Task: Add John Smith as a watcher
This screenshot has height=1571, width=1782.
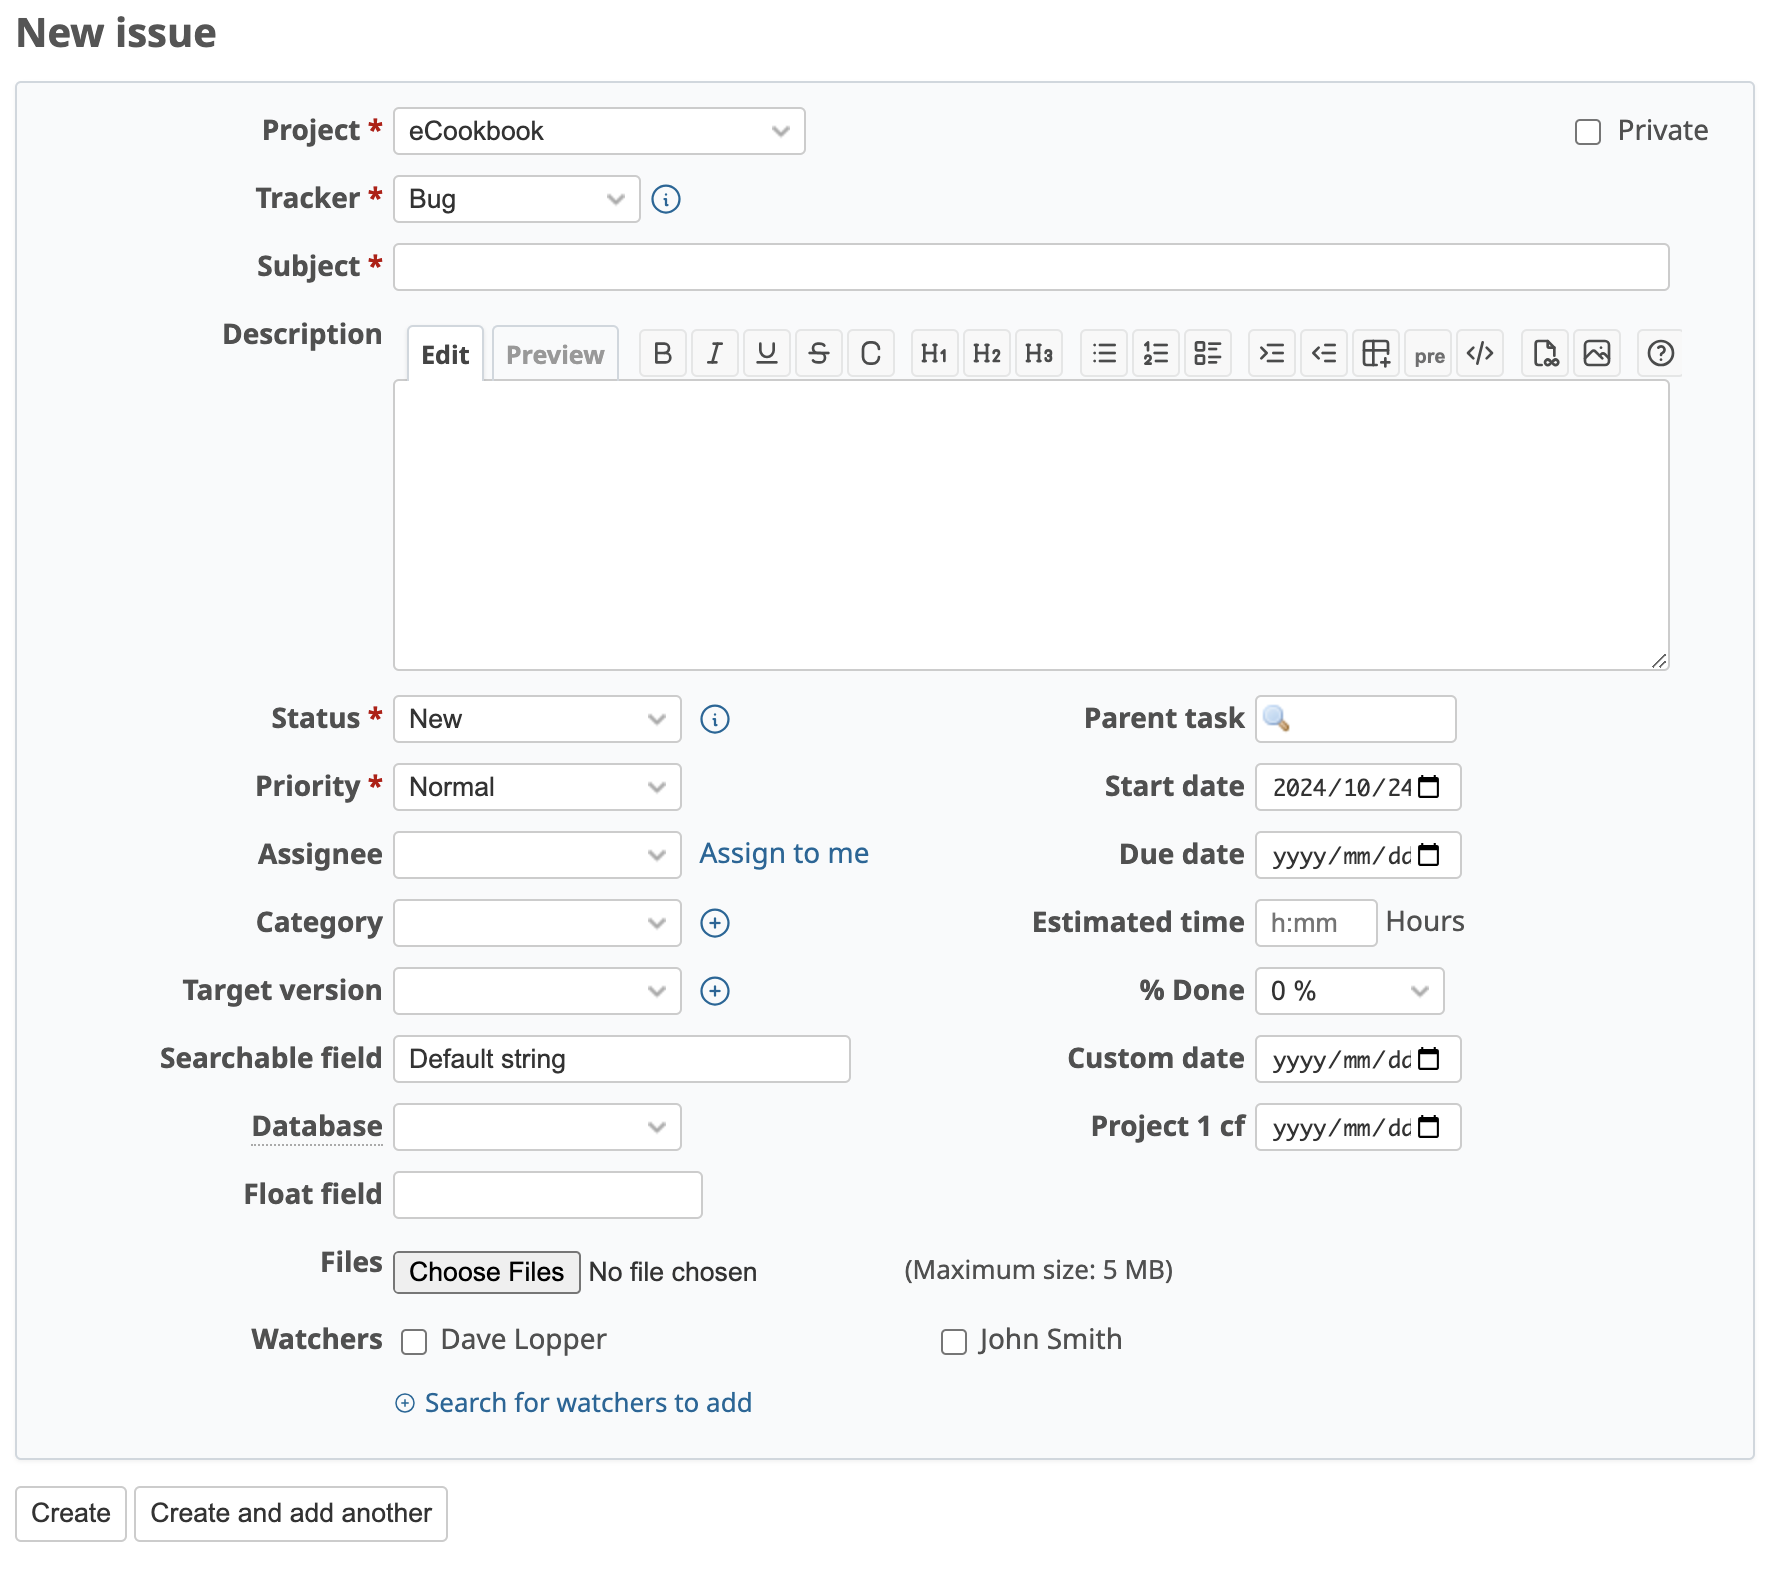Action: click(953, 1342)
